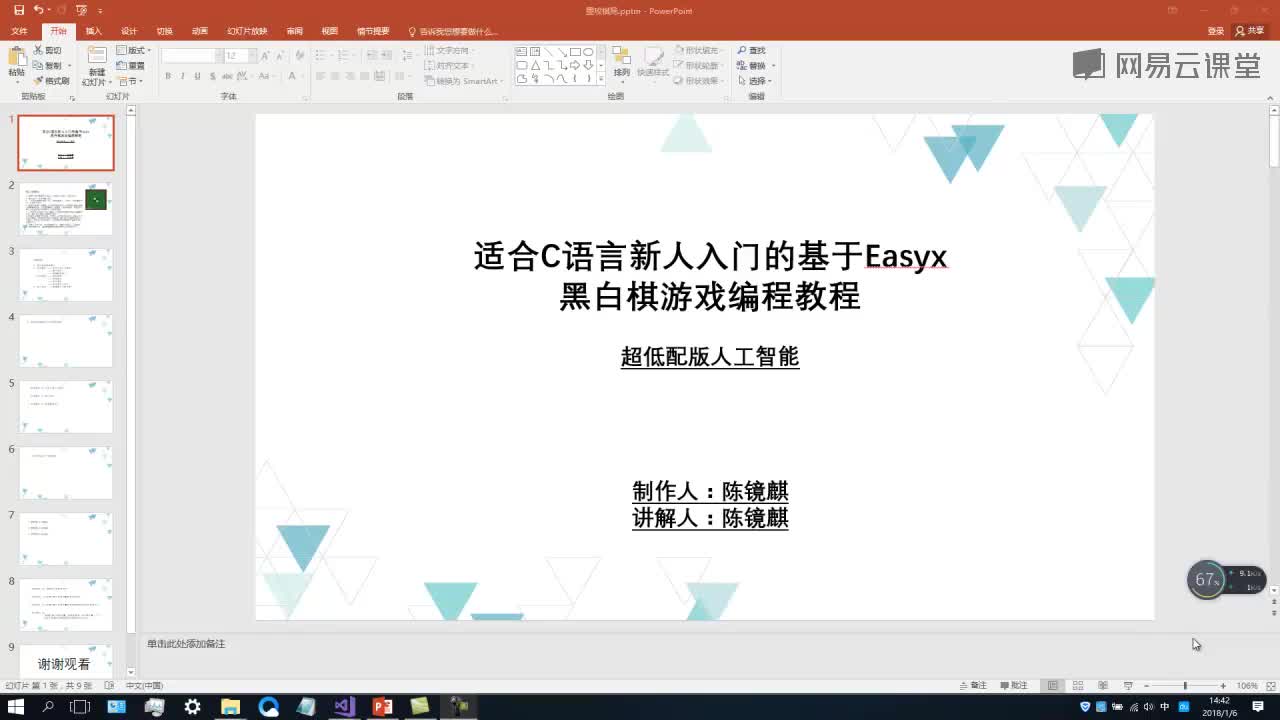The width and height of the screenshot is (1280, 720).
Task: Toggle underline formatting
Action: coord(197,76)
